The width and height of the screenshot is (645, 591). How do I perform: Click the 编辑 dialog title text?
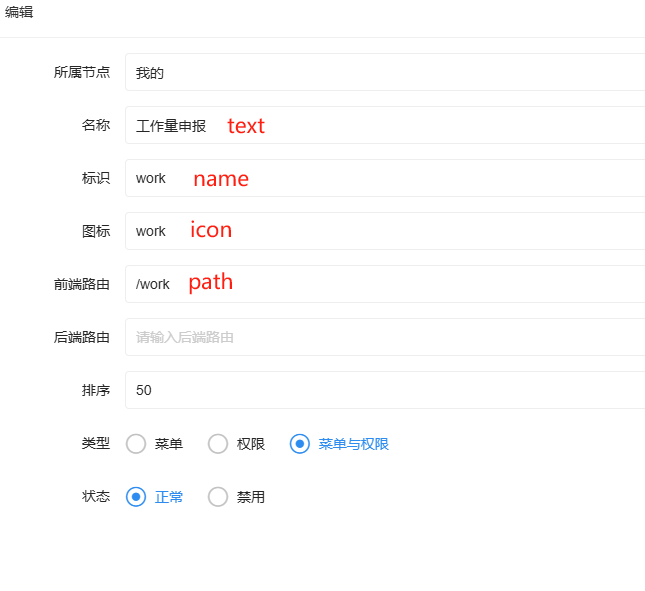19,12
